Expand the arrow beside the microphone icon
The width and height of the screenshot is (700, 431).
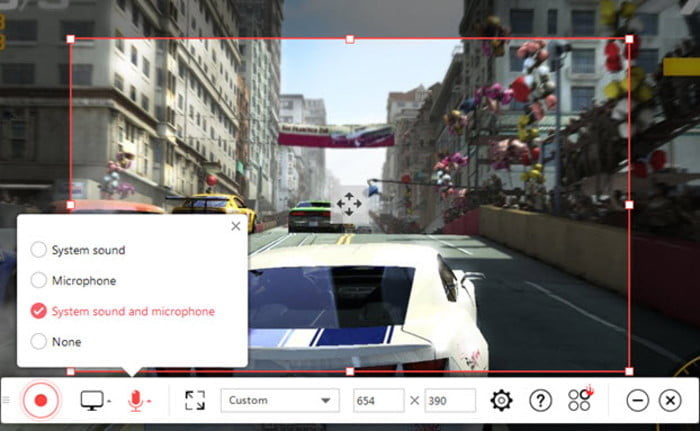(x=150, y=403)
